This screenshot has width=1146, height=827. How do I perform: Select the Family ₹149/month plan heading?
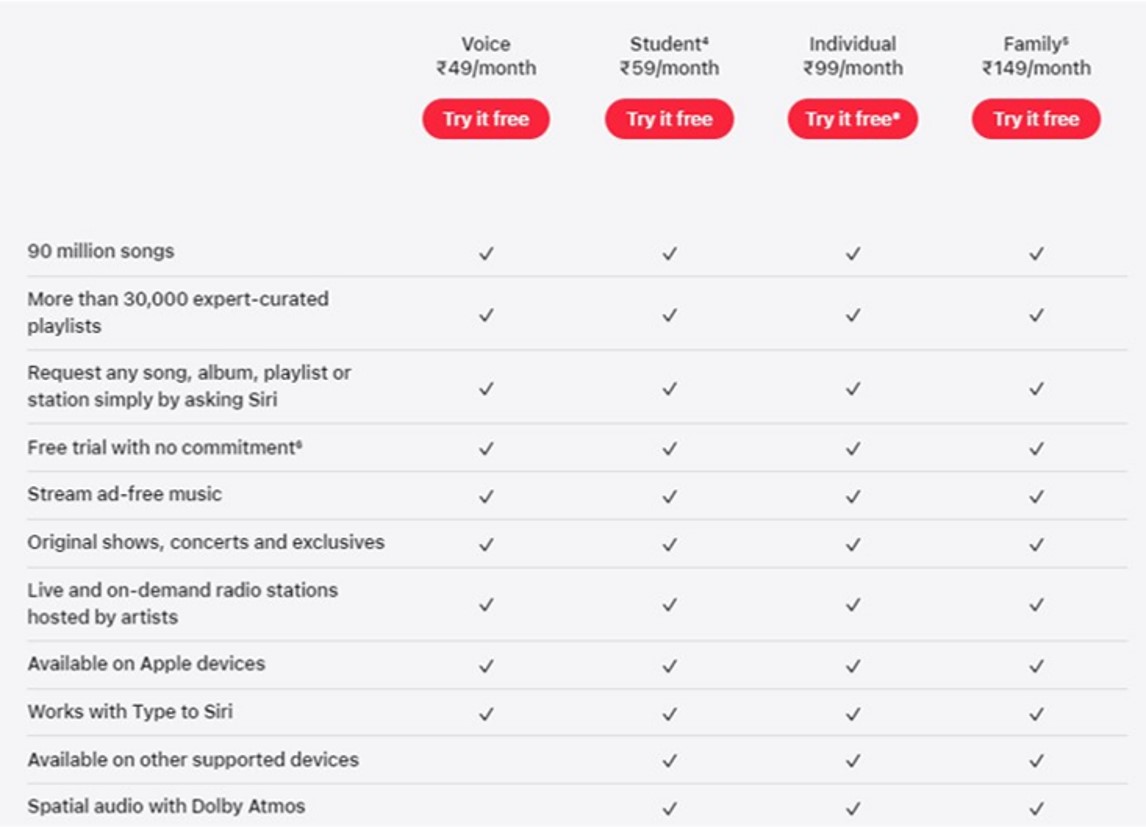[1036, 56]
